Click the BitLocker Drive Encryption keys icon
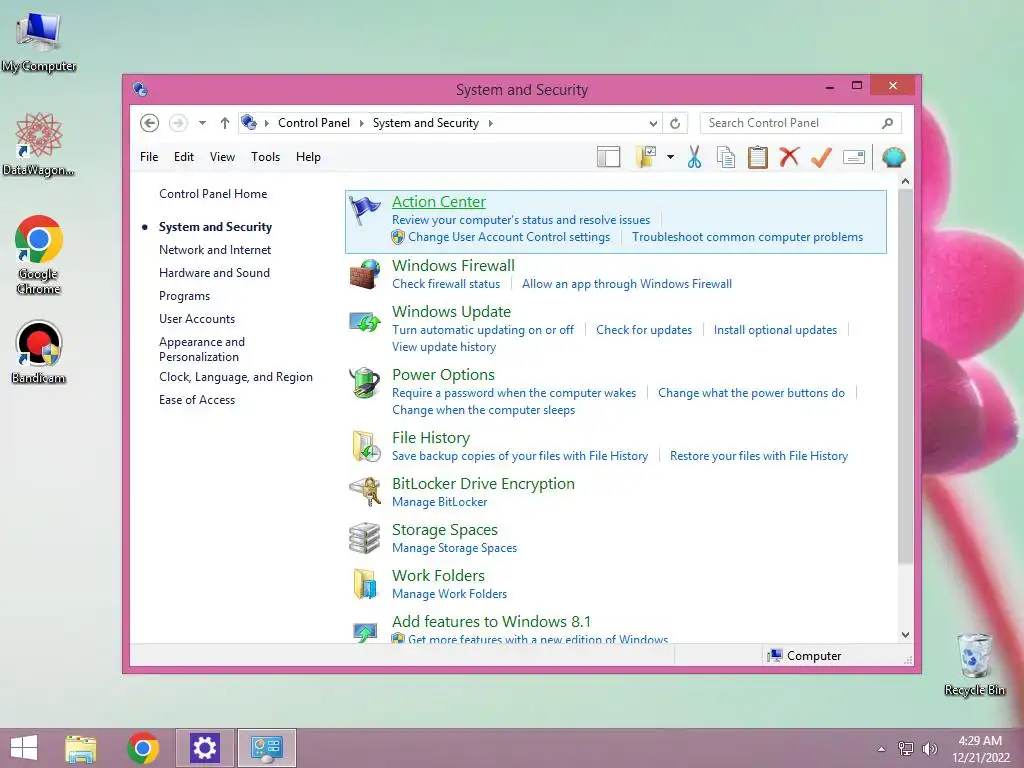 (364, 491)
